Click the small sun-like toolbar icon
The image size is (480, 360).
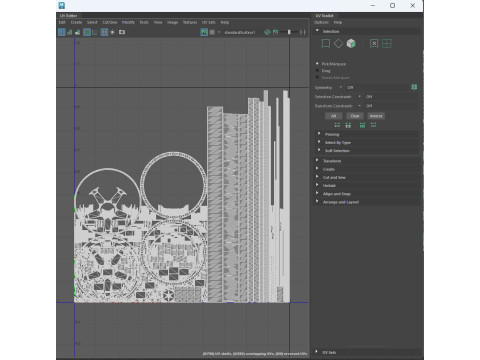[113, 32]
